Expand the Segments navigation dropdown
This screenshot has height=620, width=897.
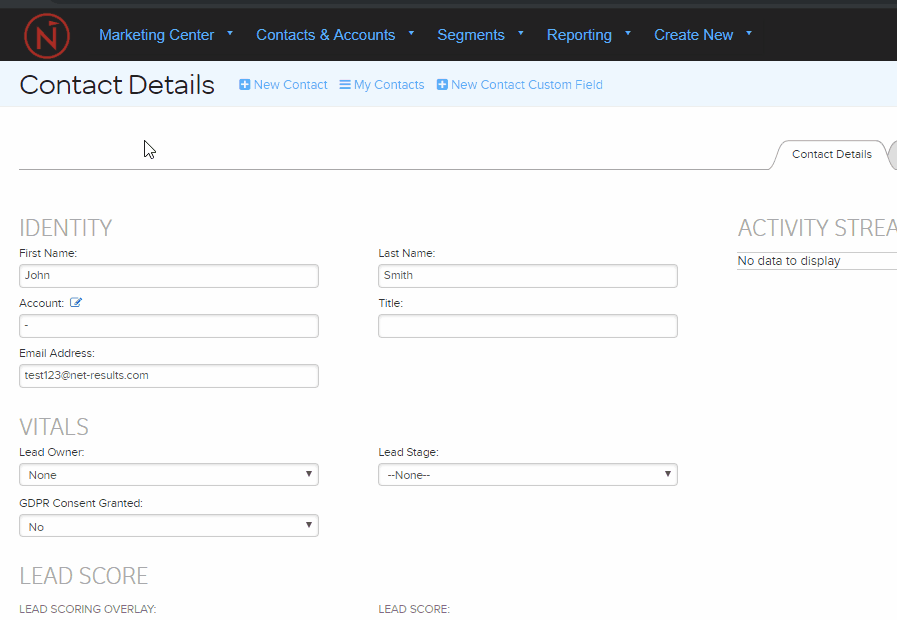(x=471, y=35)
